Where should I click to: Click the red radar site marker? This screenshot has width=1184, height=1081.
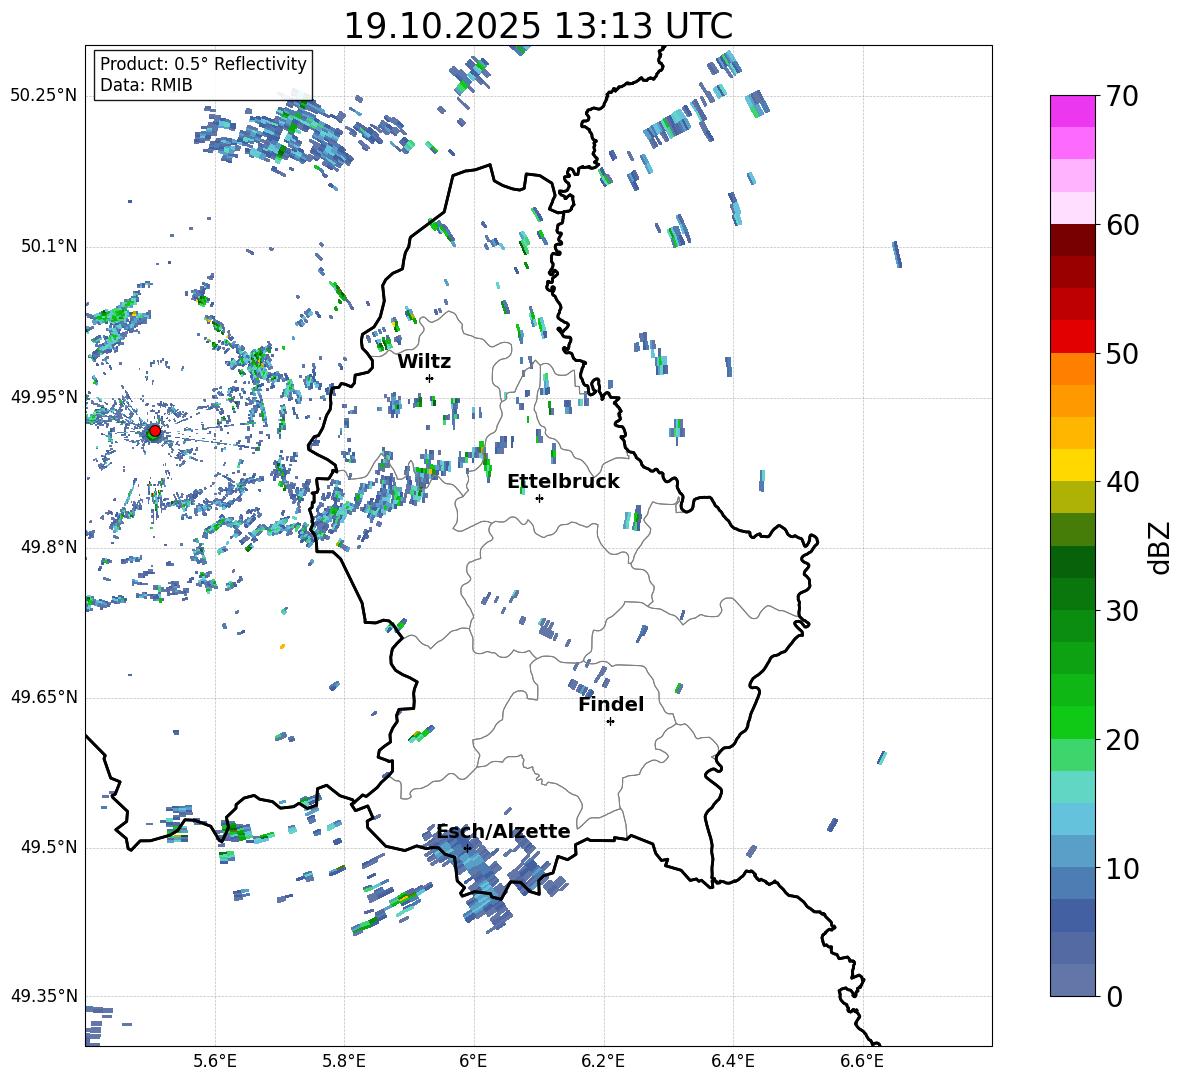(154, 431)
